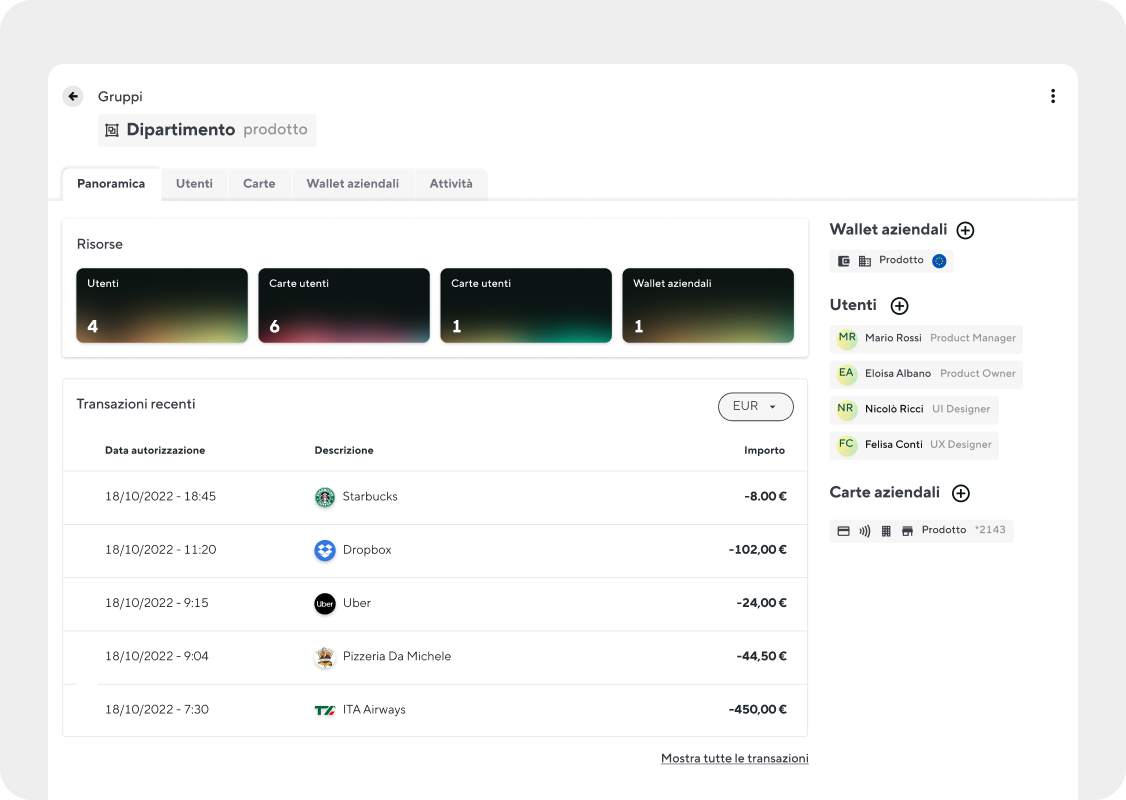This screenshot has height=800, width=1126.
Task: Click the store icon in Prodotto *2143 chip
Action: pos(907,531)
